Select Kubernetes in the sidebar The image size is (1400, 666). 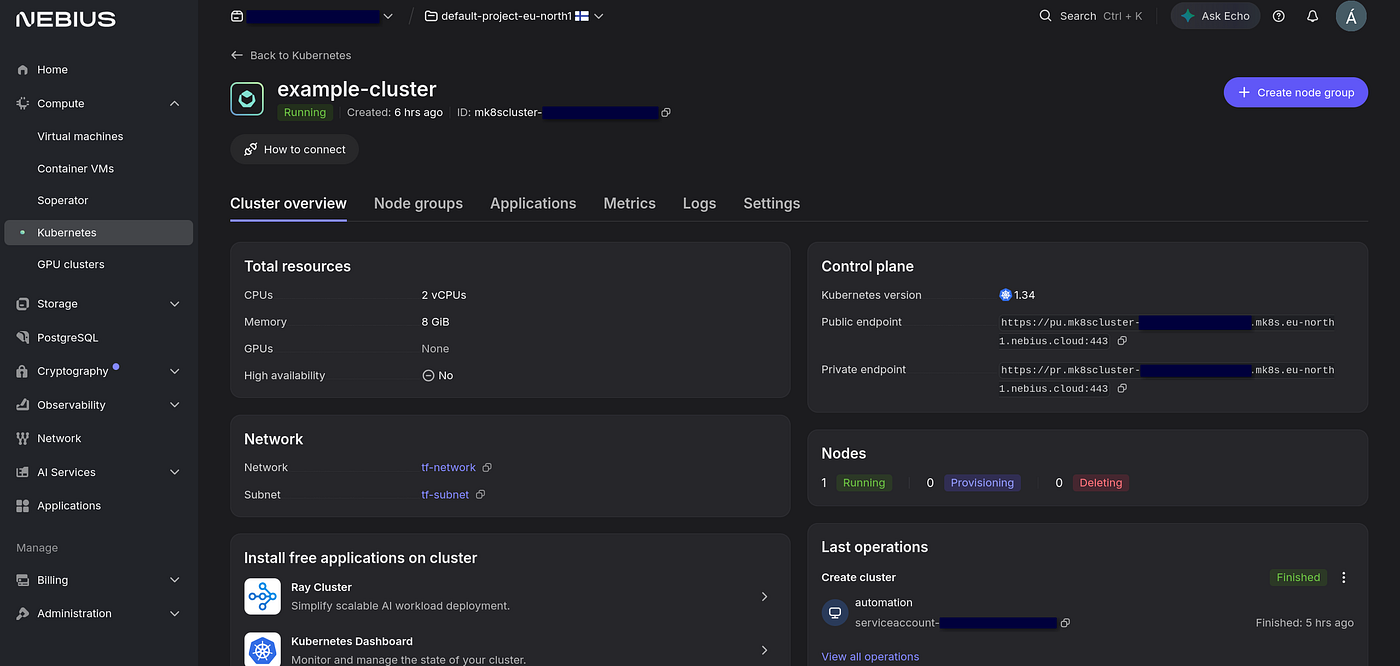pos(98,232)
